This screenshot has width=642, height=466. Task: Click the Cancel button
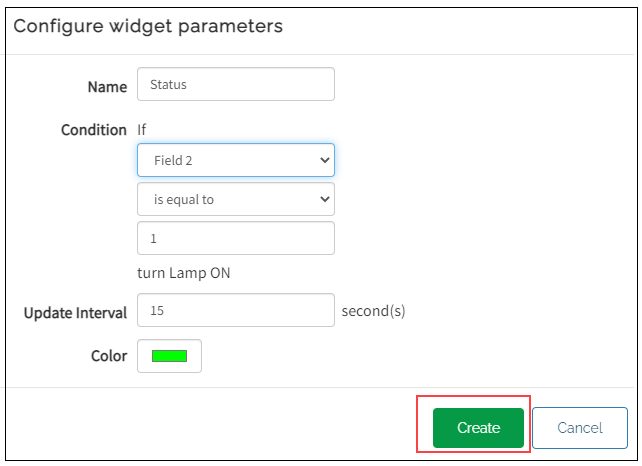(x=579, y=428)
